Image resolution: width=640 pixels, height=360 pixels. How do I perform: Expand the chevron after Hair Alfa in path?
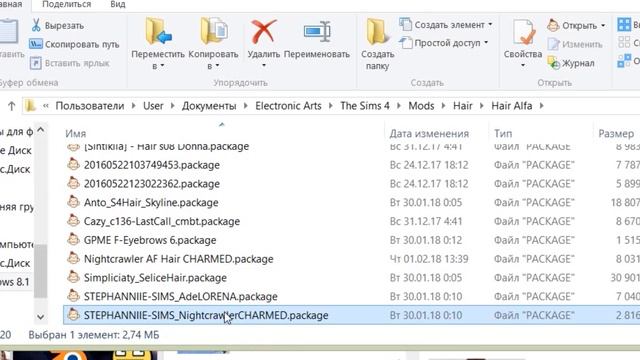point(542,106)
